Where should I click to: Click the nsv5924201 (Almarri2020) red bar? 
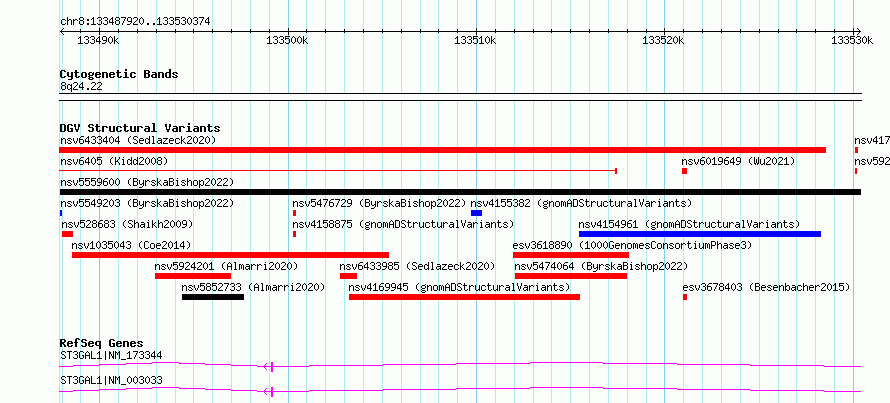click(x=193, y=276)
